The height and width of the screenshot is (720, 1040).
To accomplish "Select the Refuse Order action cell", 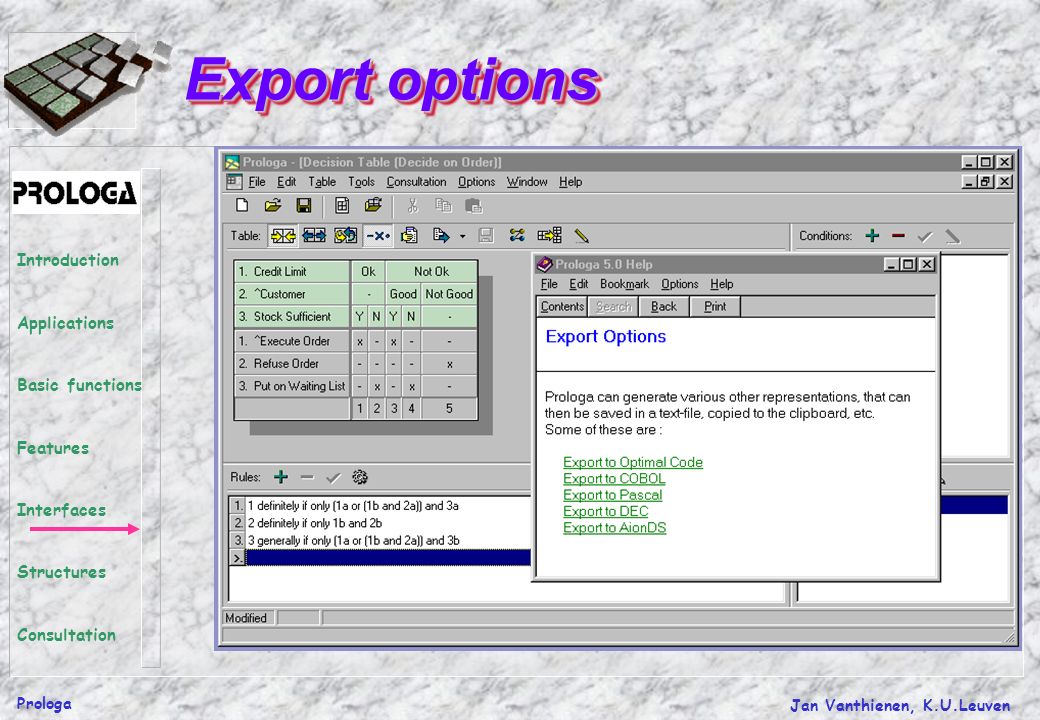I will tap(292, 363).
